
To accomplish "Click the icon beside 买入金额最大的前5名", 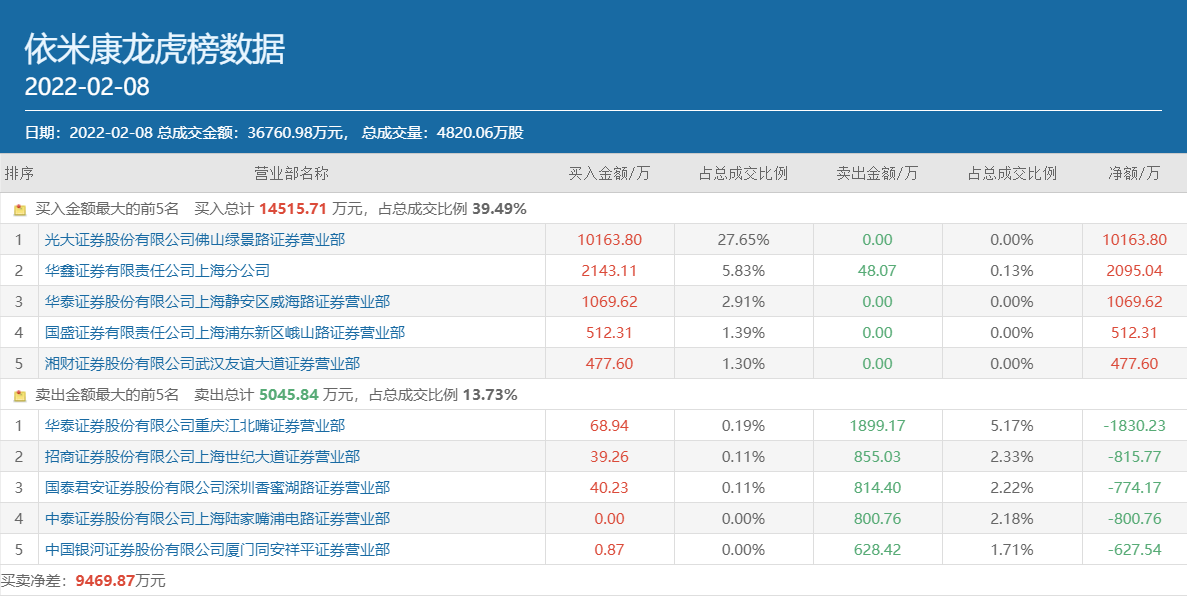I will (20, 210).
